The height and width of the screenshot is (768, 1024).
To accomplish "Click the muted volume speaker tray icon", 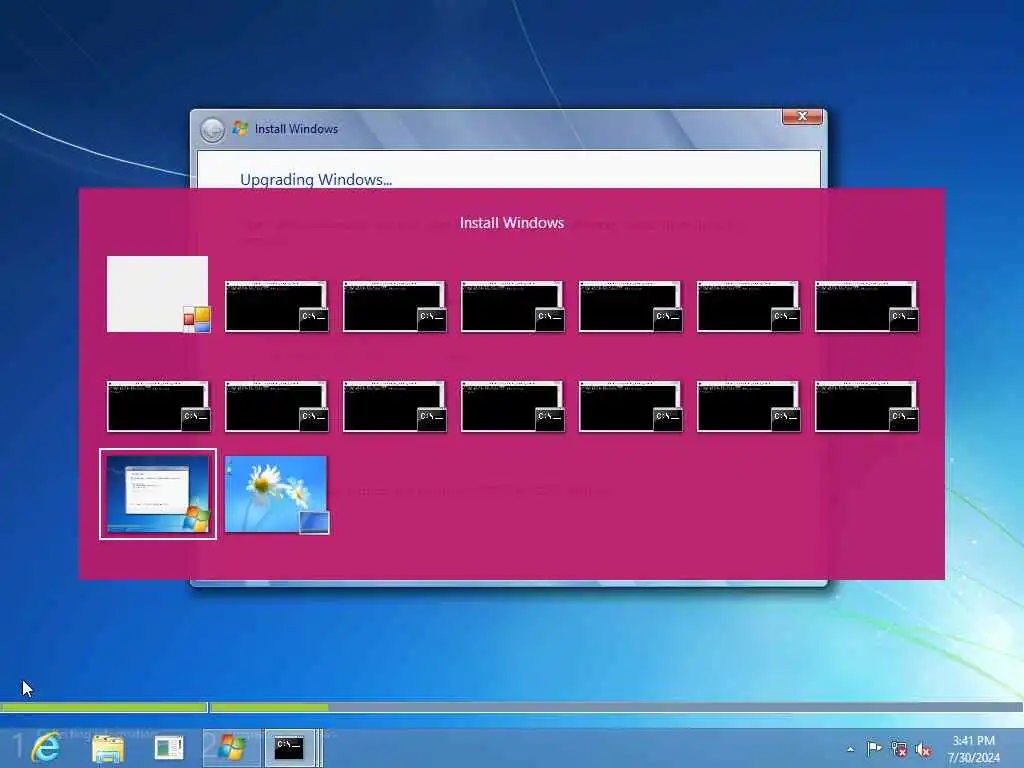I will 923,750.
